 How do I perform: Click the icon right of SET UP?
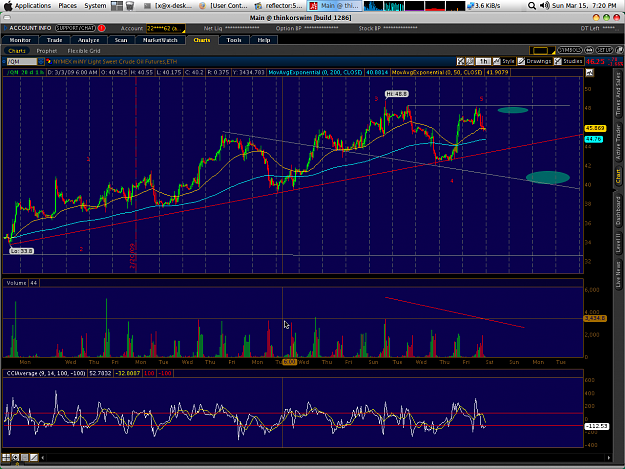coord(619,50)
